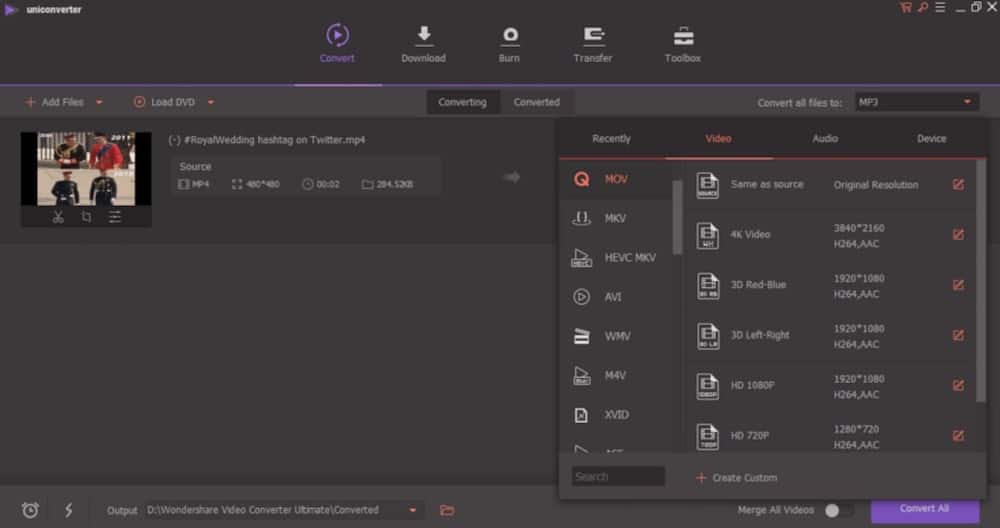The image size is (1000, 528).
Task: Open effects adjust icon under thumbnail
Action: (115, 216)
